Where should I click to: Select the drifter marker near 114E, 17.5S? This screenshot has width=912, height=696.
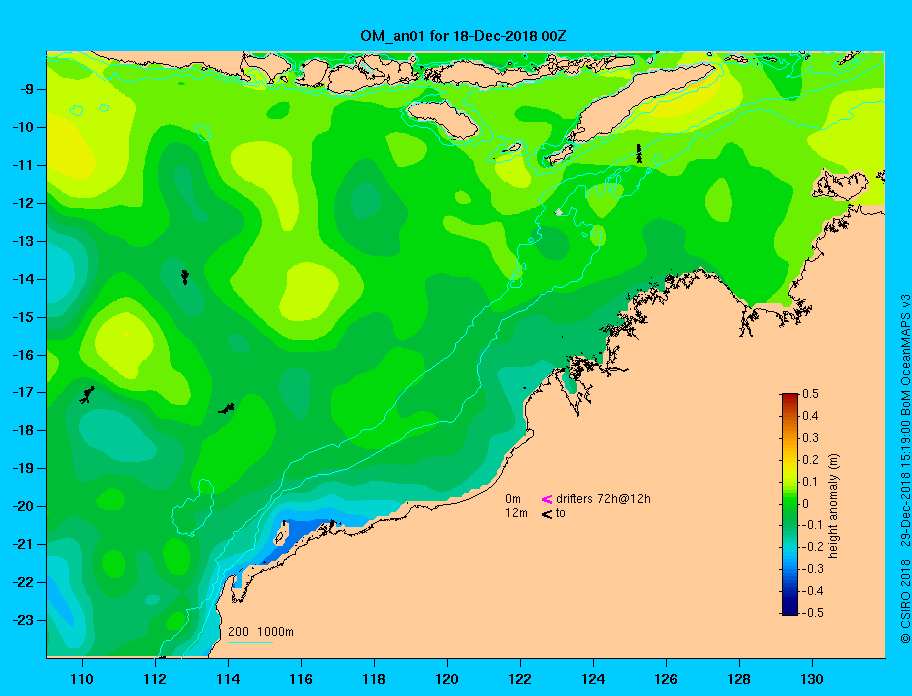pyautogui.click(x=226, y=408)
